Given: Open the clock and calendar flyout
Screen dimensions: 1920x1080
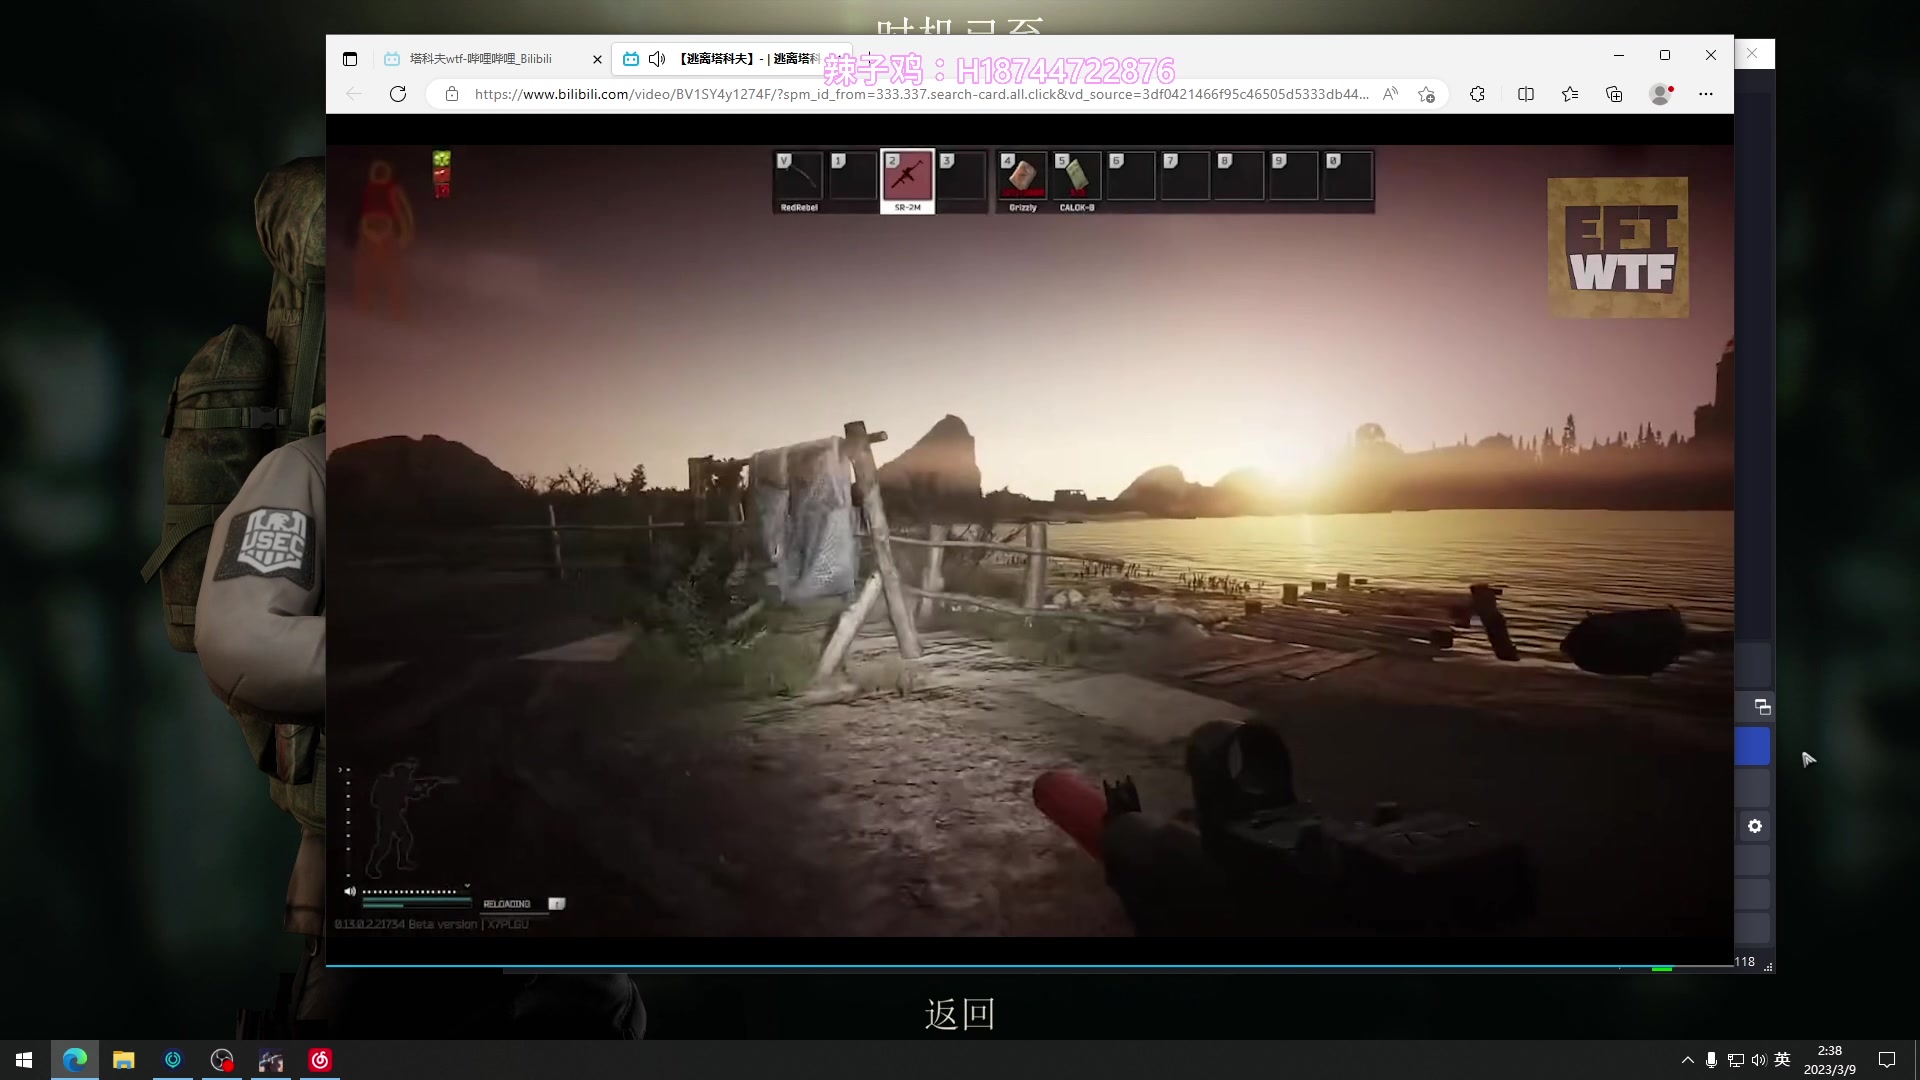Looking at the screenshot, I should tap(1830, 1060).
